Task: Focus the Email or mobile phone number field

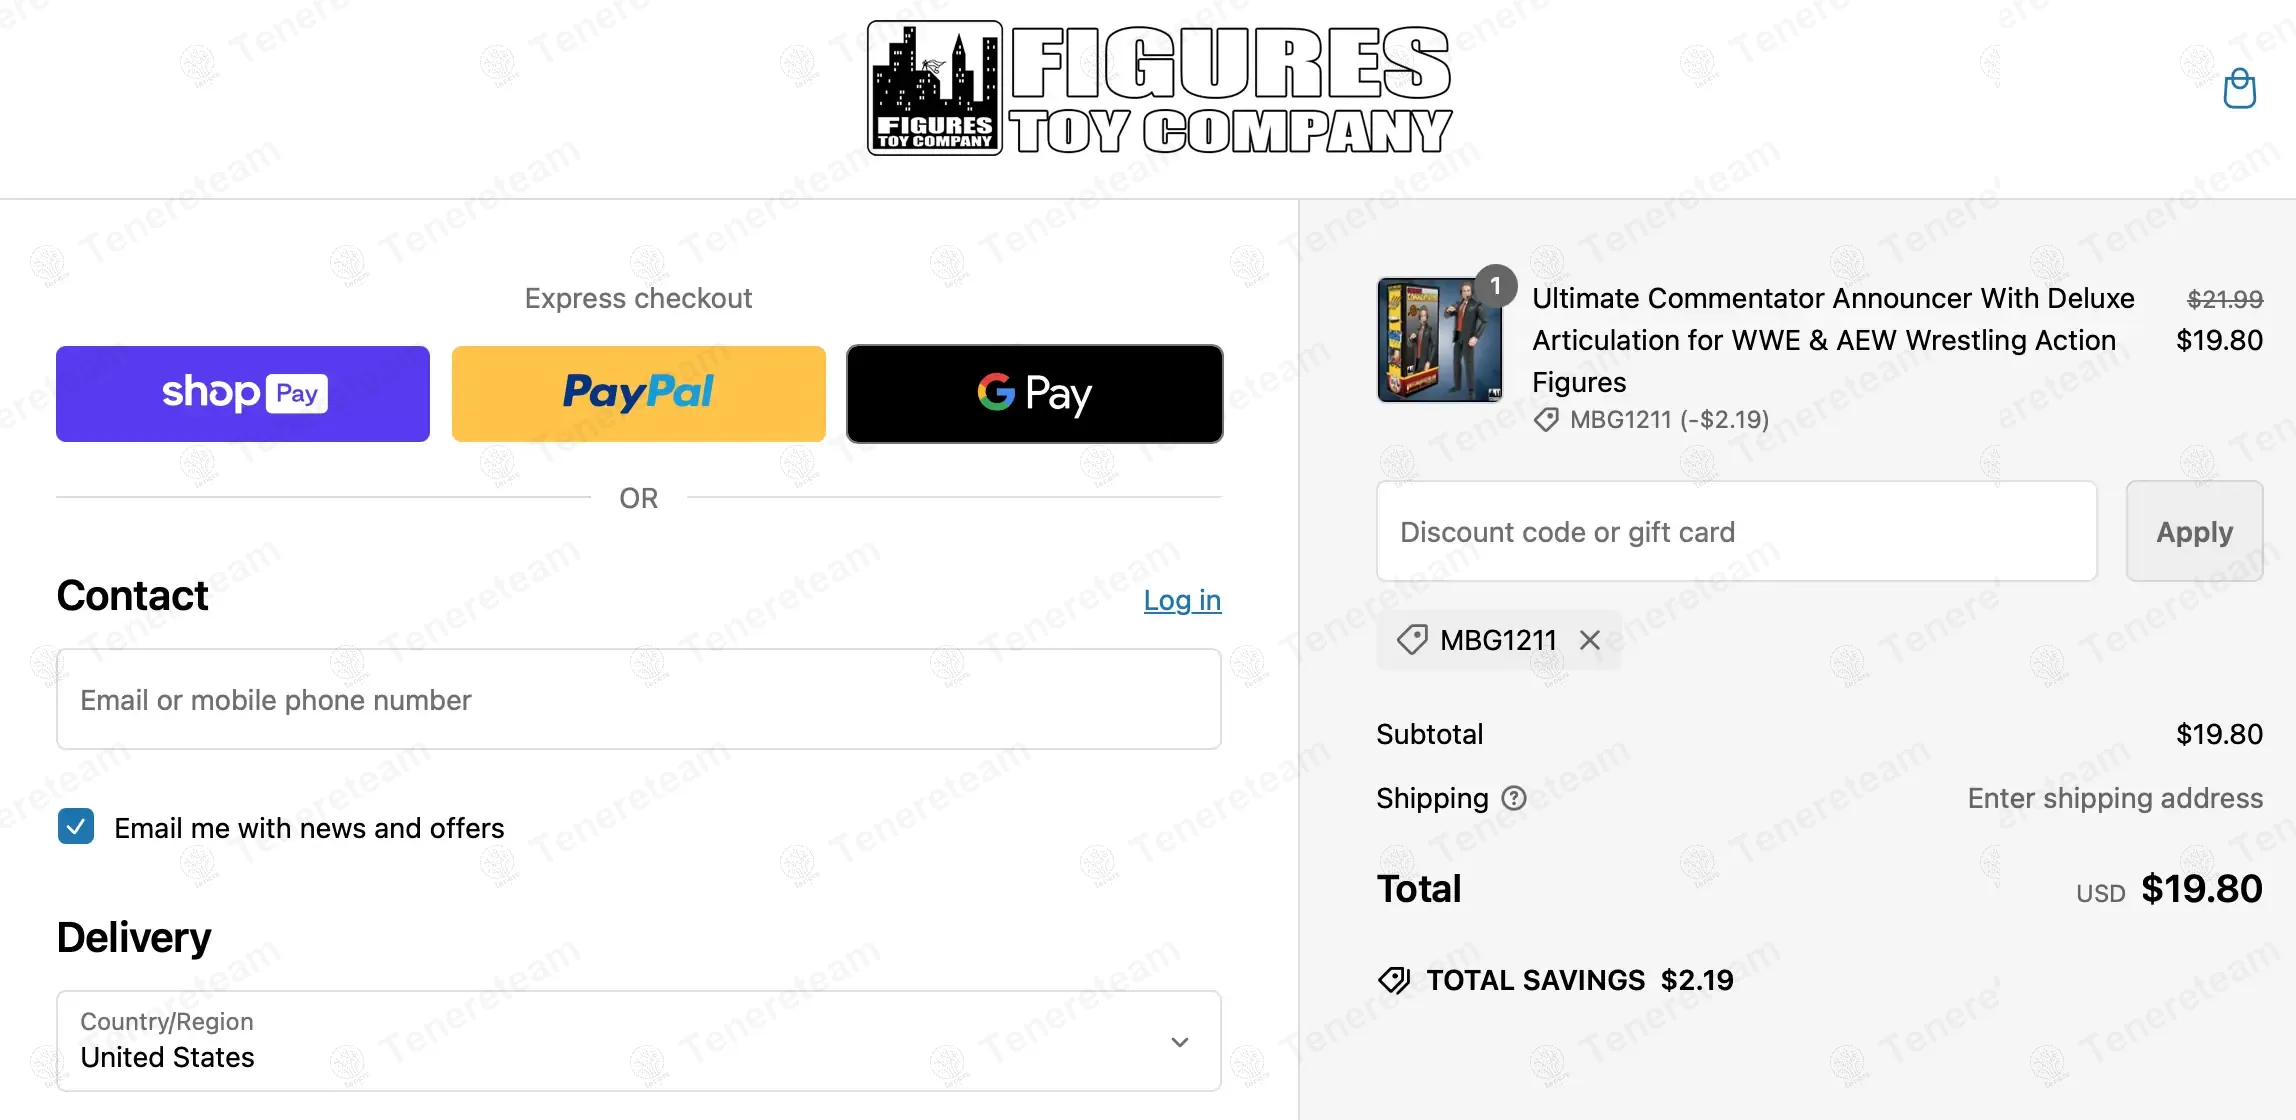Action: 639,699
